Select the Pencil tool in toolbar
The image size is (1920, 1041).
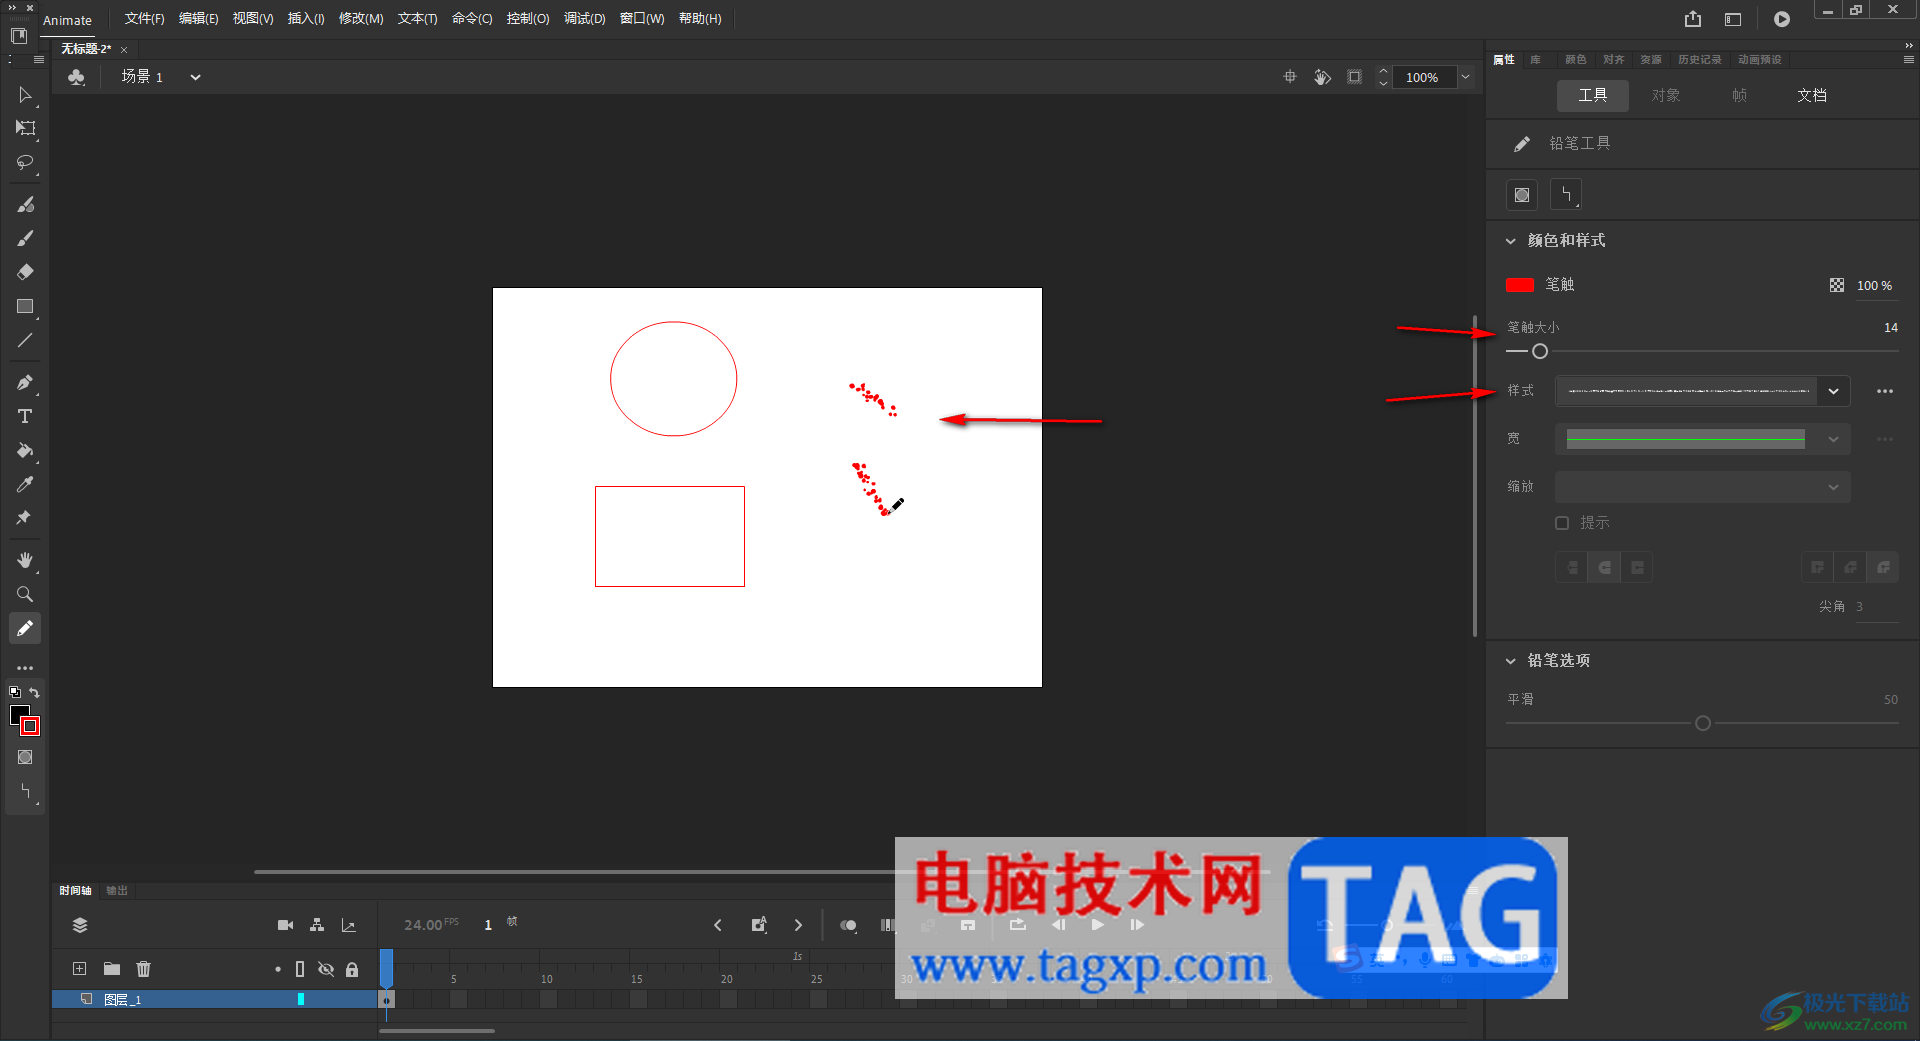[x=25, y=628]
